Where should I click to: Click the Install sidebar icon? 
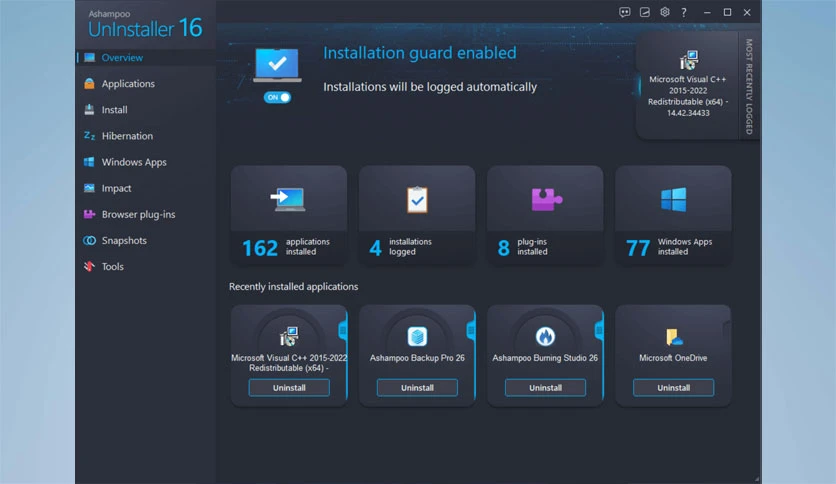[x=90, y=110]
